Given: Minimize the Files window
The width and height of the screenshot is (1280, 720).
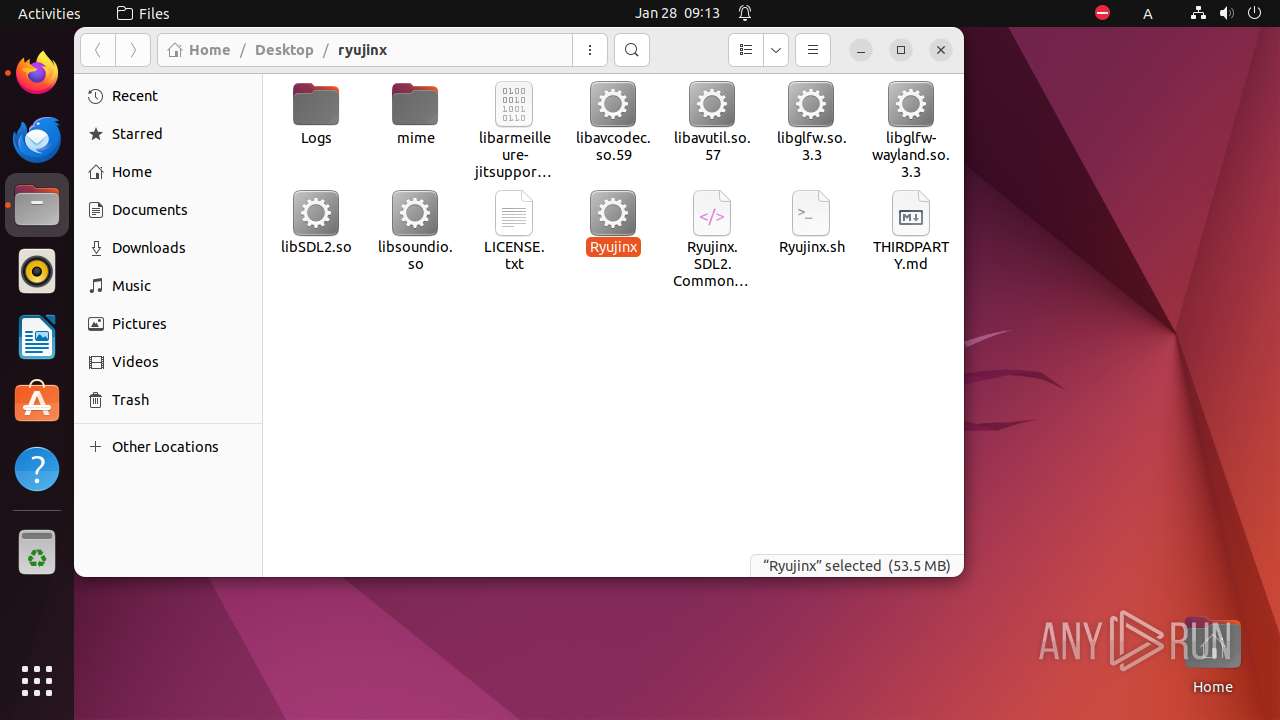Looking at the screenshot, I should coord(861,50).
